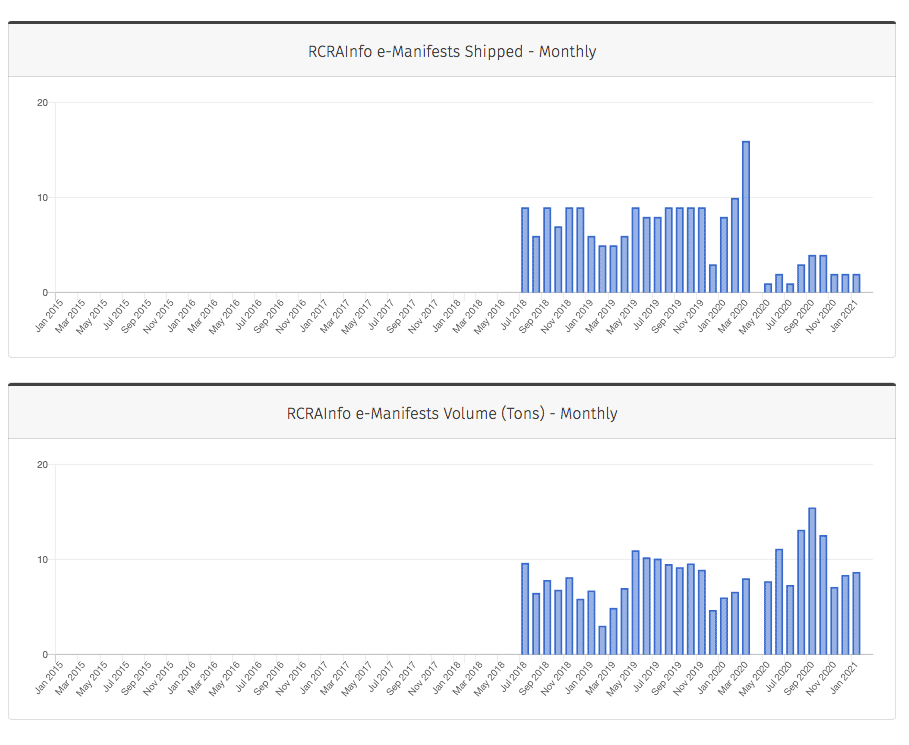Click 'May 2019' axis label in Volume chart
Image resolution: width=909 pixels, height=745 pixels.
point(622,679)
